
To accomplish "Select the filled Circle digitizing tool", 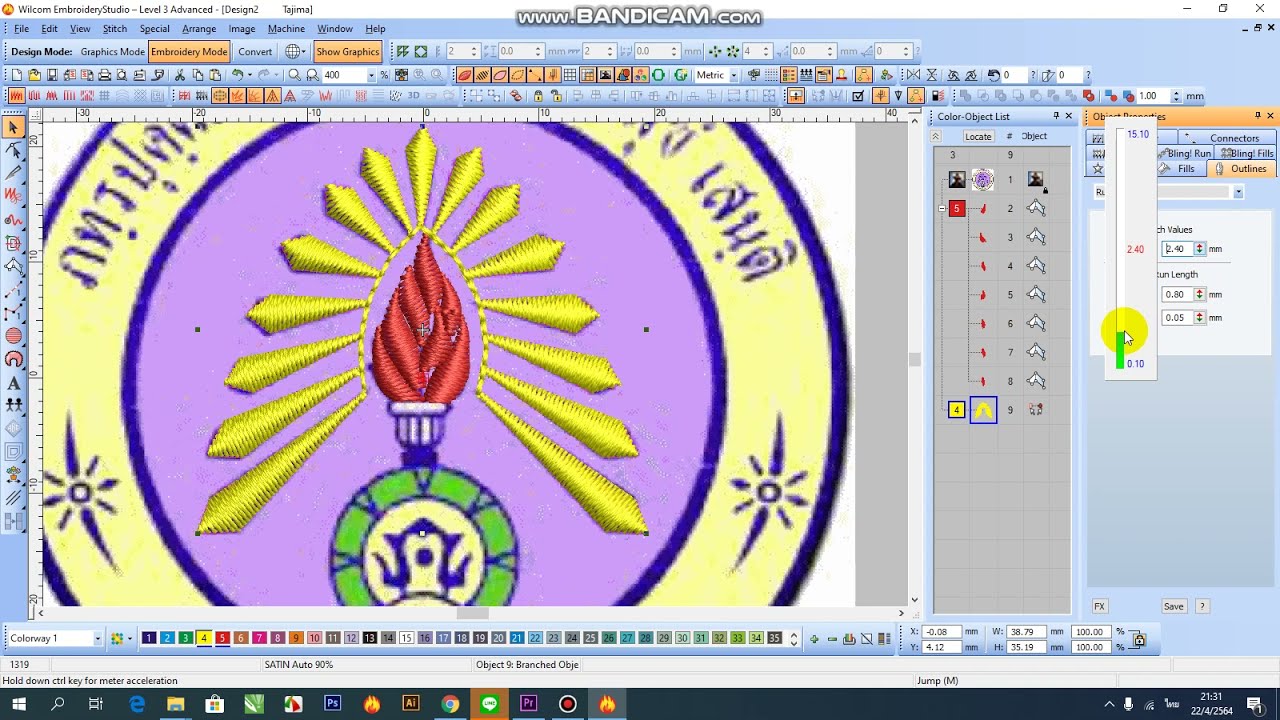I will click(14, 336).
